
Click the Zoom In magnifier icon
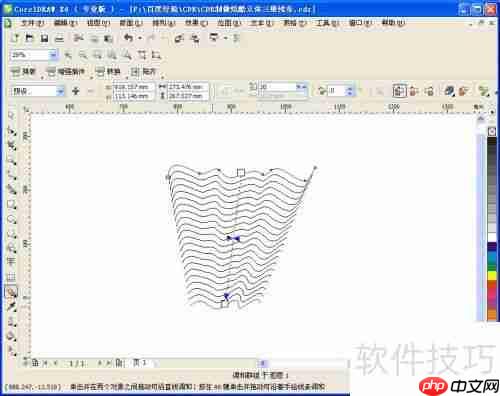click(x=68, y=55)
